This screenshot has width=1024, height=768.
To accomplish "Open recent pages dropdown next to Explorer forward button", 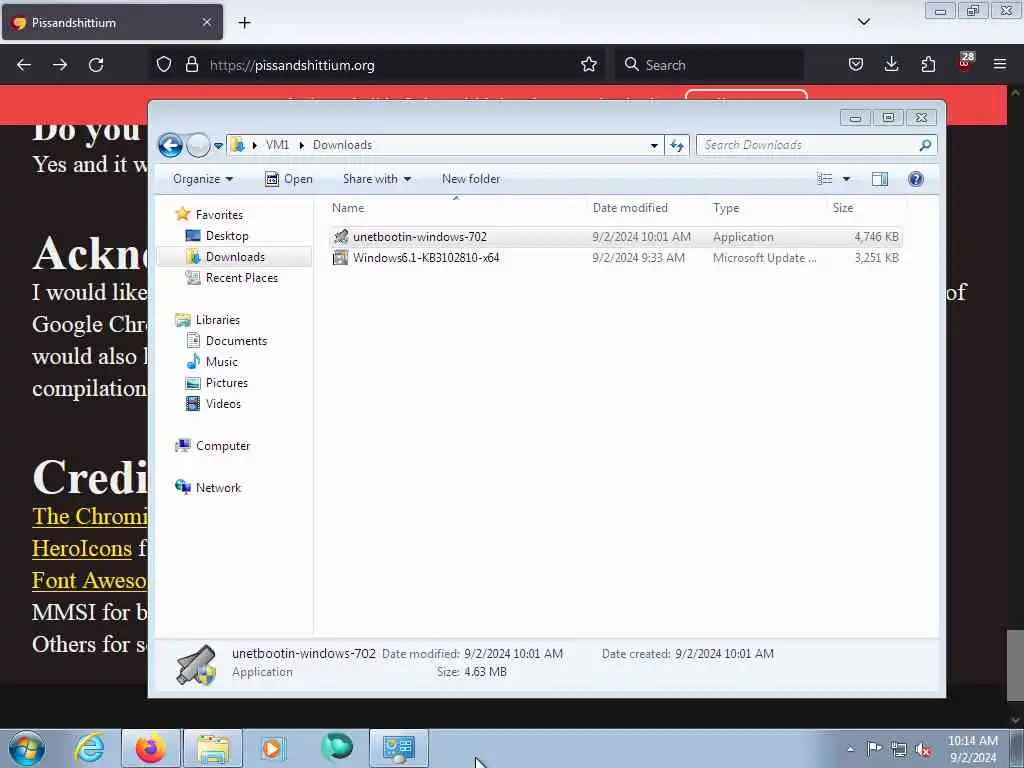I will pyautogui.click(x=218, y=146).
